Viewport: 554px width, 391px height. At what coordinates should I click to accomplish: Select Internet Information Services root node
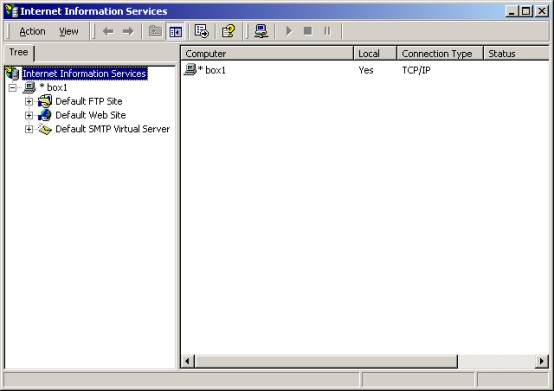pyautogui.click(x=84, y=73)
